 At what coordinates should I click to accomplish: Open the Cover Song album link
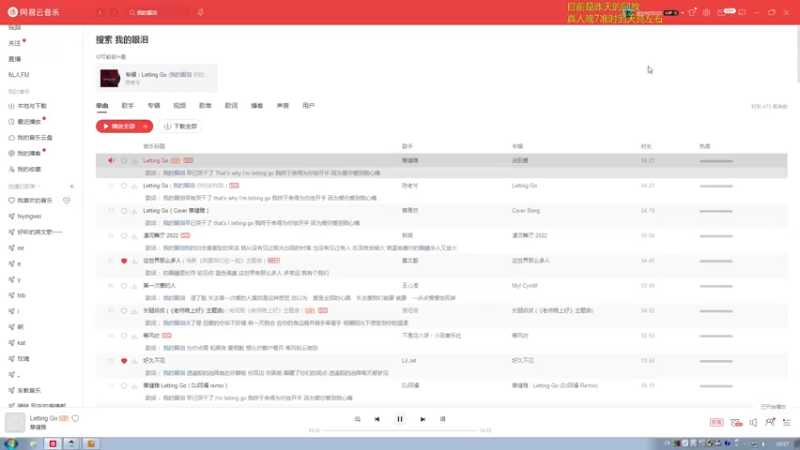point(526,211)
